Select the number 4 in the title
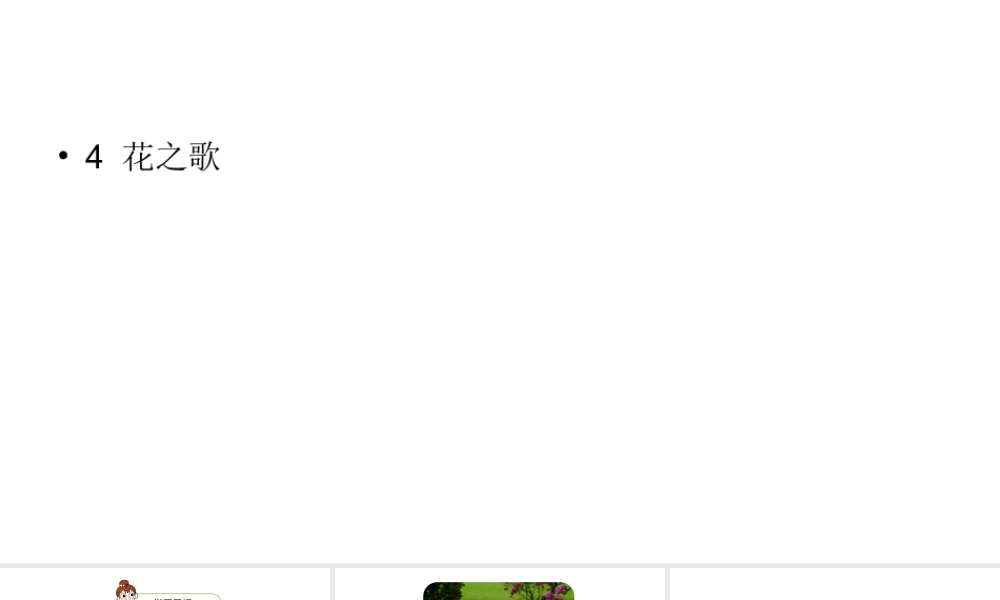Screen dimensions: 1000x600 pos(94,157)
